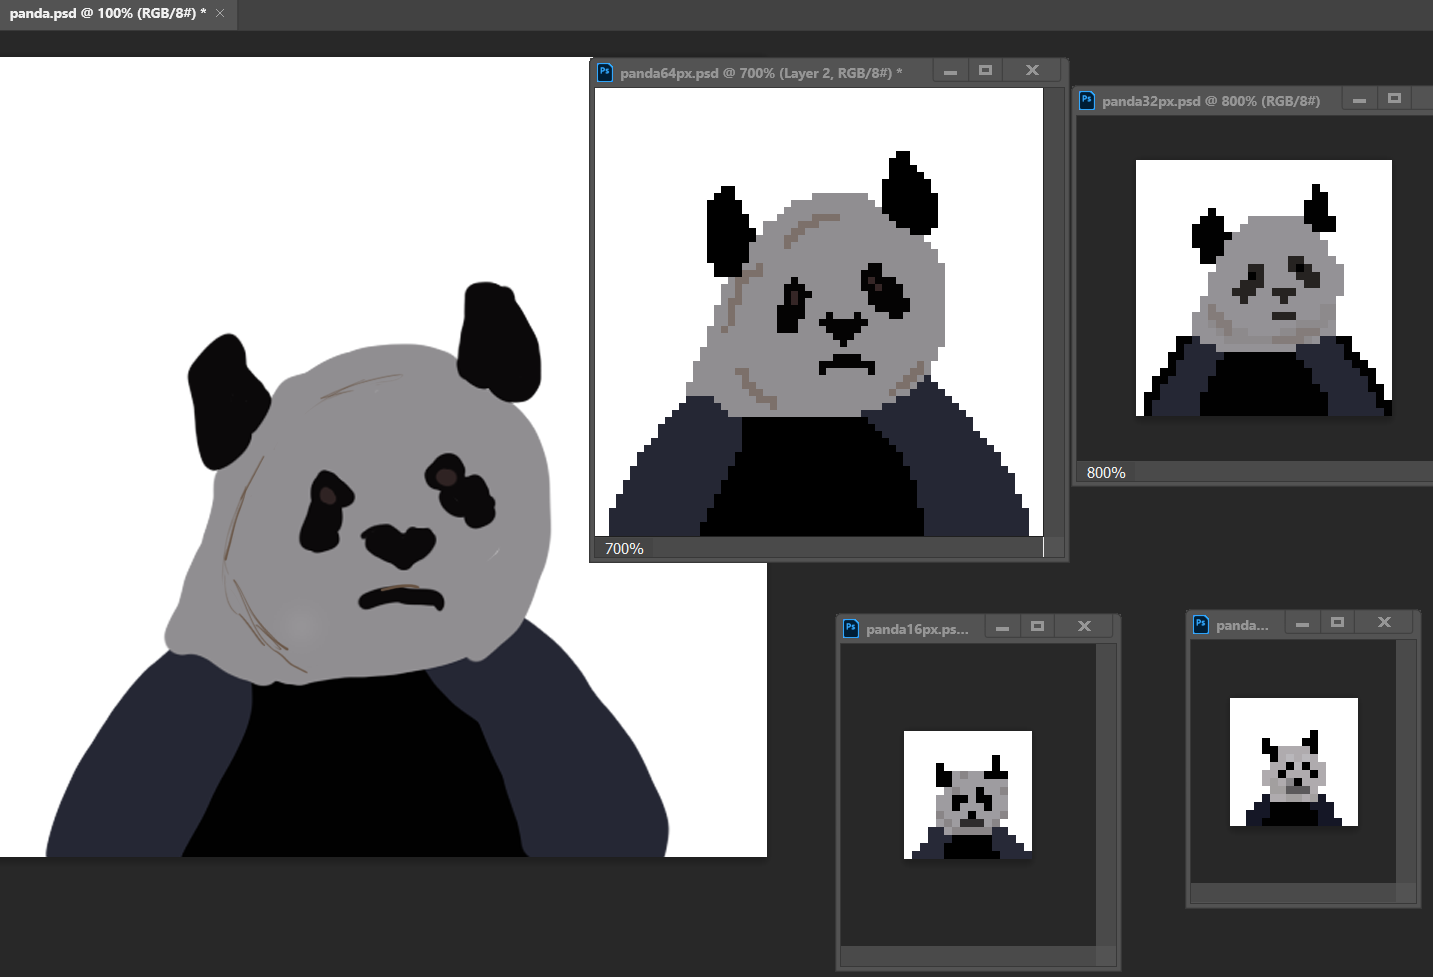Switch to the panda.psd document tab
This screenshot has height=977, width=1433.
(x=107, y=14)
